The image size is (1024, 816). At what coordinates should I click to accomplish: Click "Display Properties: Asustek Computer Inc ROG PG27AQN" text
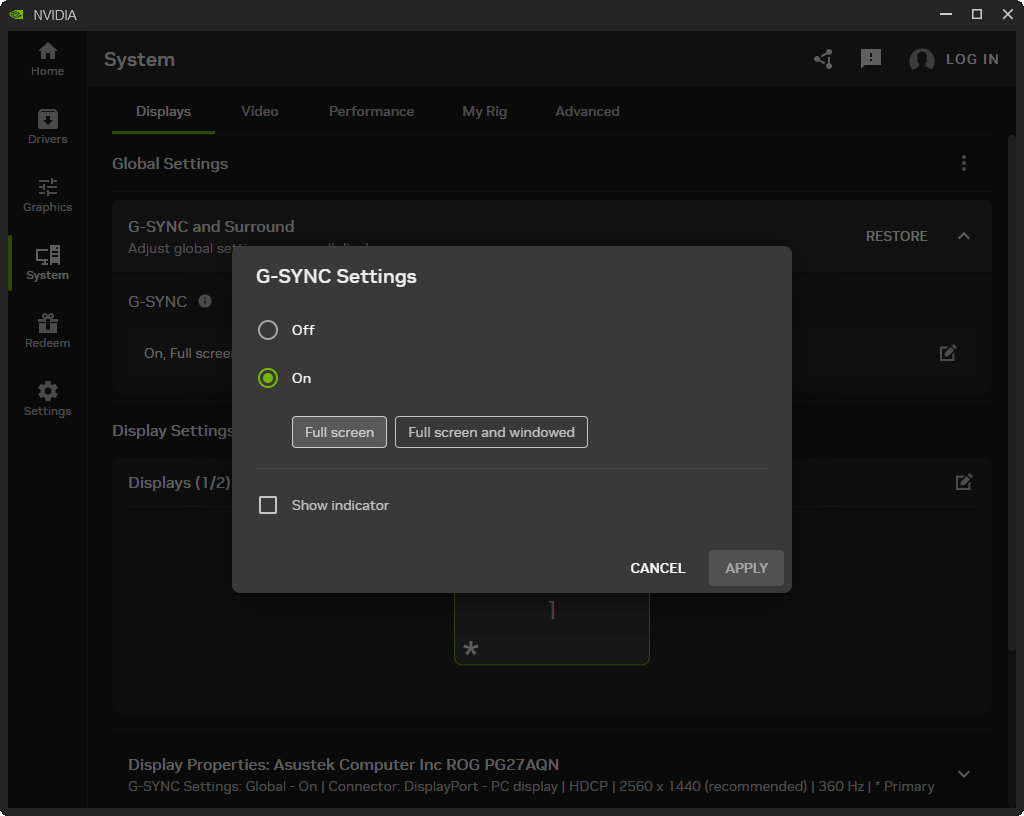click(344, 764)
